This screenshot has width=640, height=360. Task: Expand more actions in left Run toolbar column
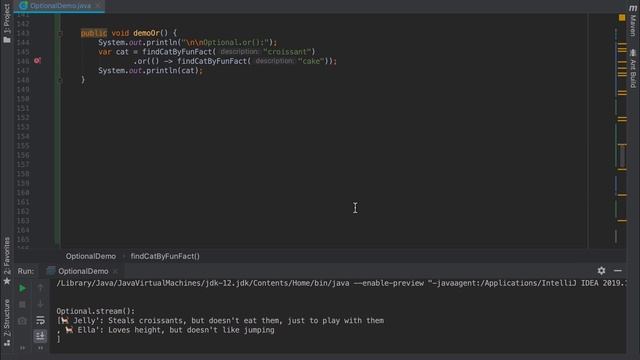[22, 348]
